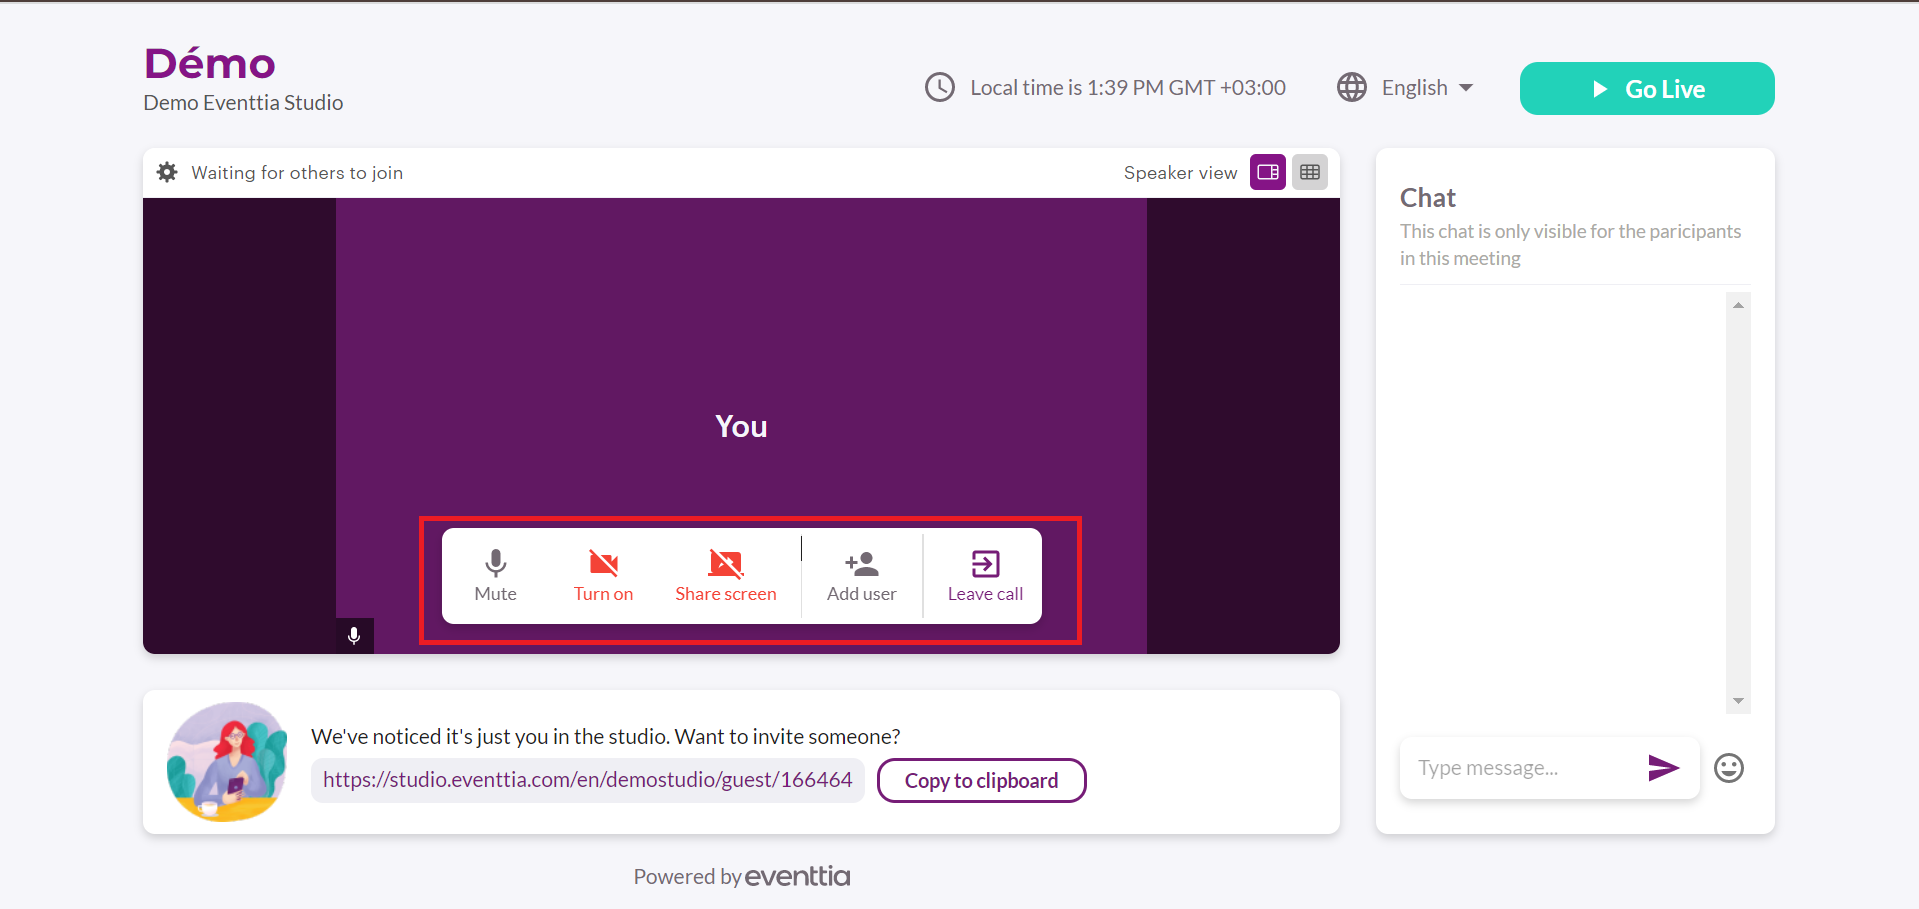Focus the Type message input field
Image resolution: width=1919 pixels, height=909 pixels.
point(1520,768)
